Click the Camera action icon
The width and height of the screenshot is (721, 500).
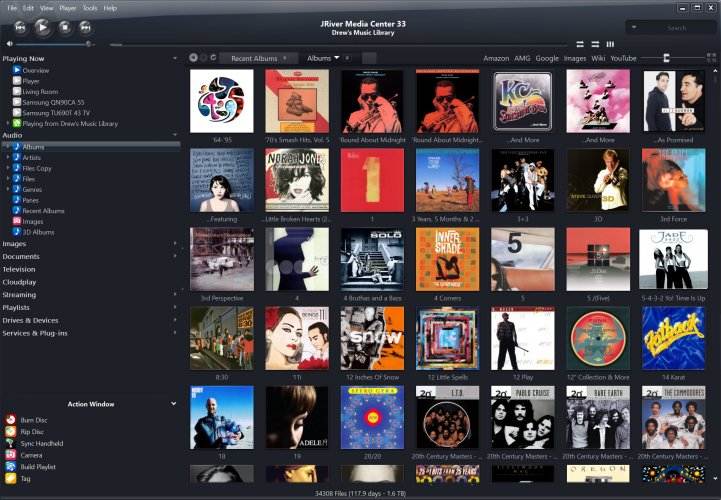(x=11, y=455)
